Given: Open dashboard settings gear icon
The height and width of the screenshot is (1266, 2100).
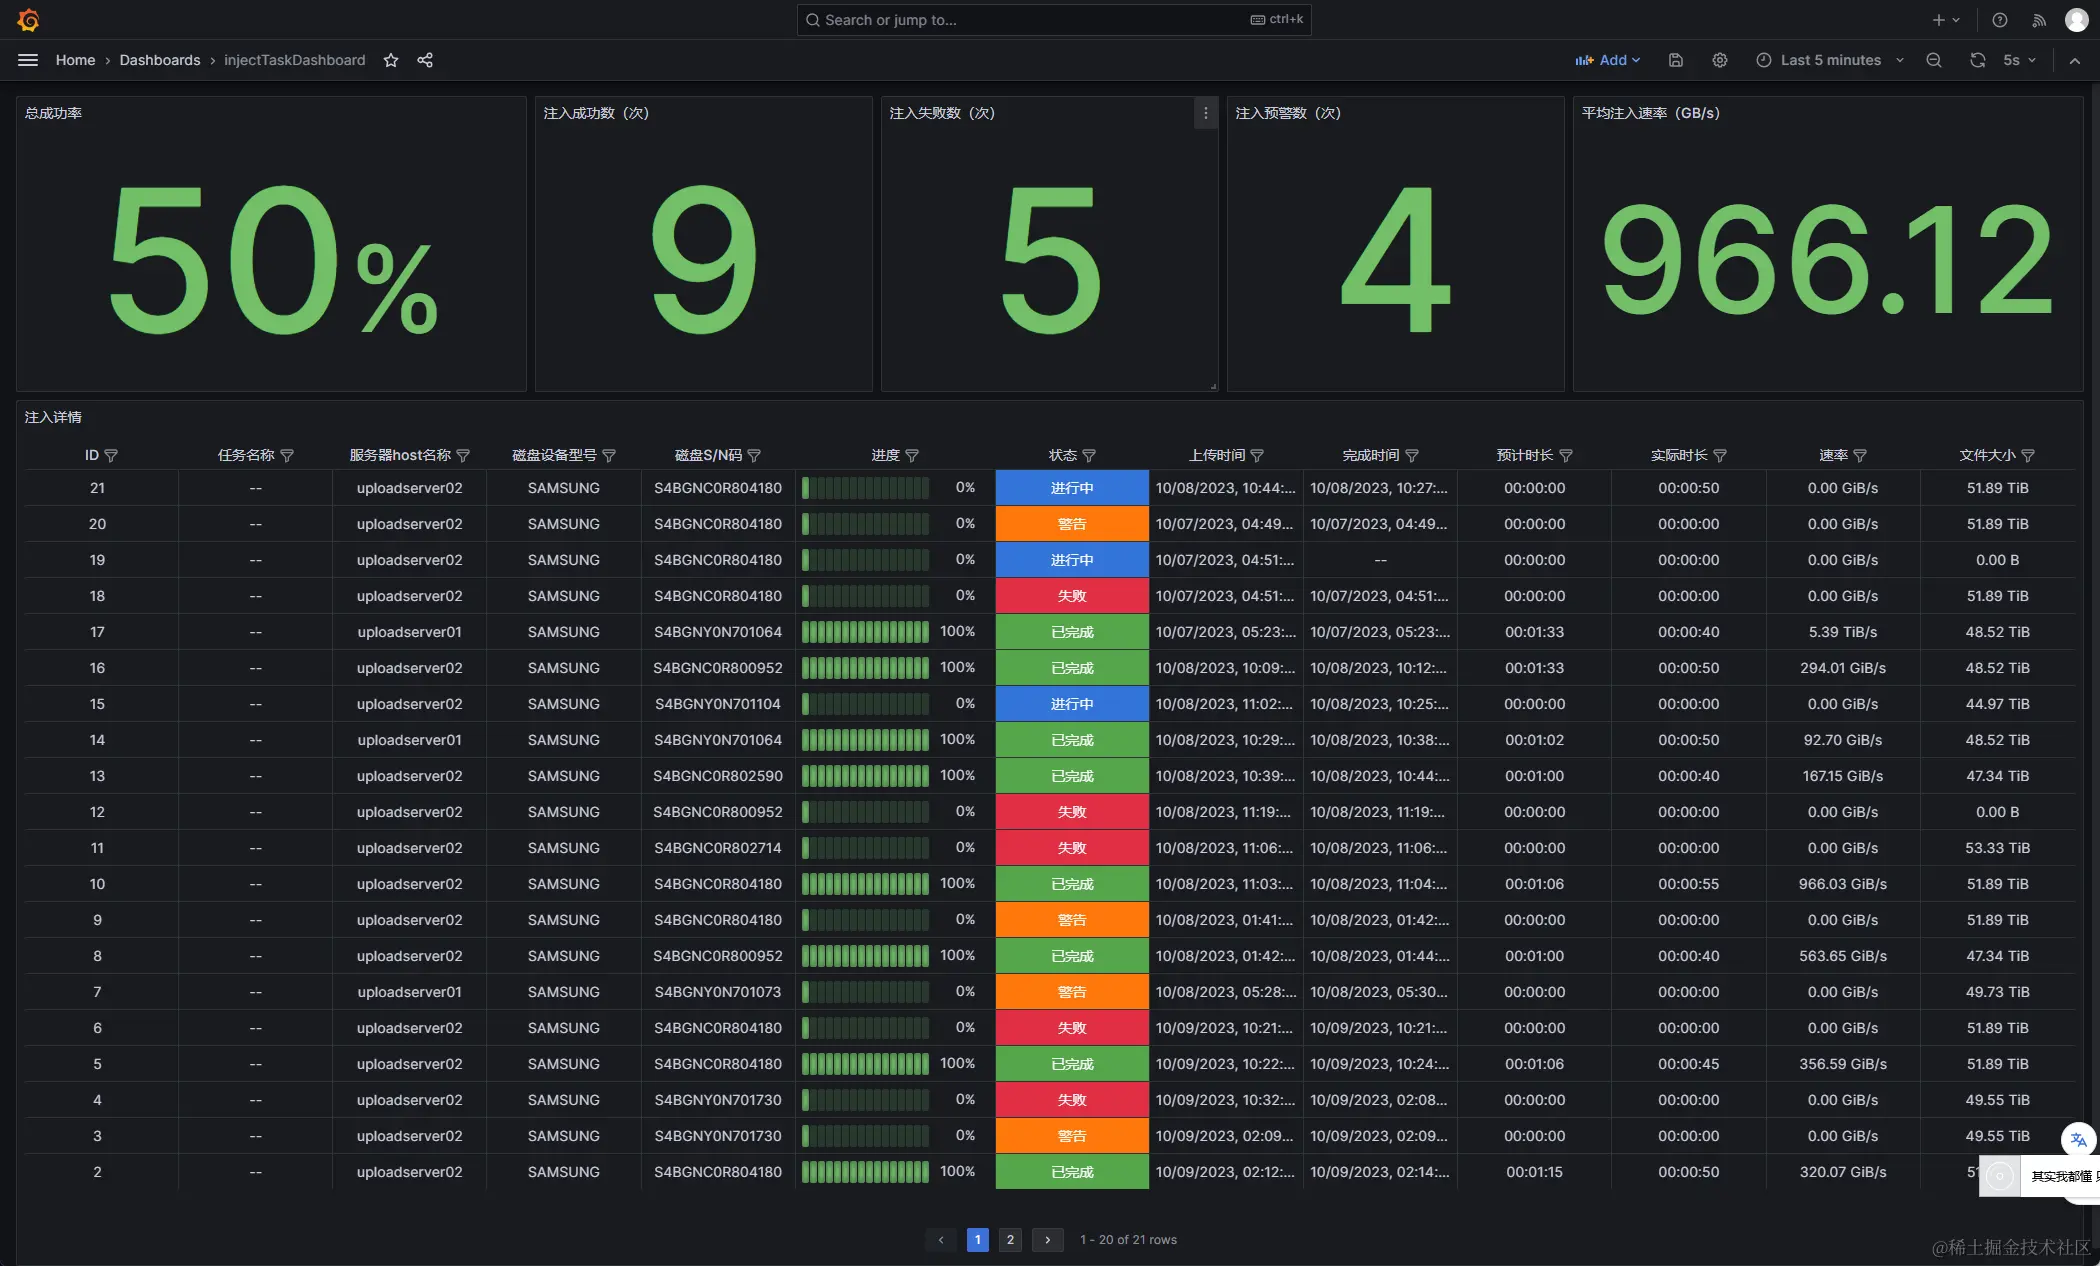Looking at the screenshot, I should coord(1720,60).
